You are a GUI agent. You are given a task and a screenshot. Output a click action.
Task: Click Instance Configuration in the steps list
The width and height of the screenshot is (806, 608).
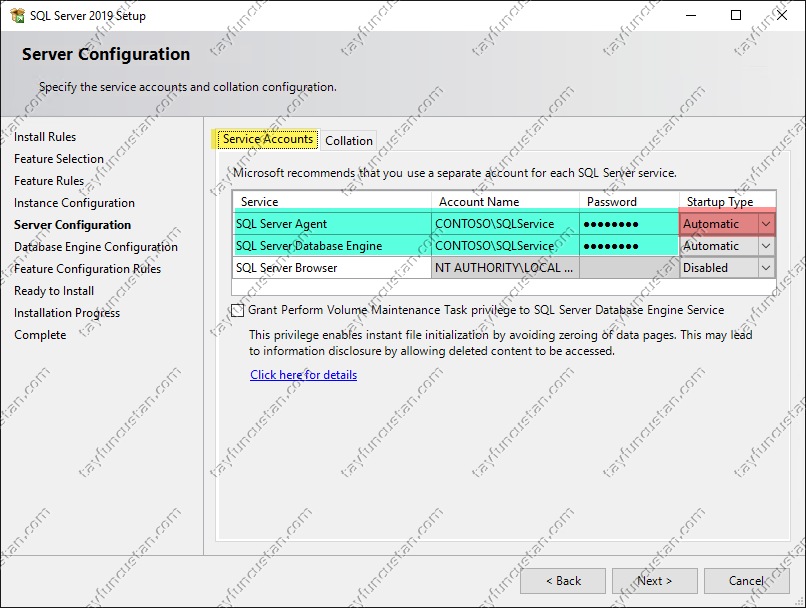tap(74, 203)
